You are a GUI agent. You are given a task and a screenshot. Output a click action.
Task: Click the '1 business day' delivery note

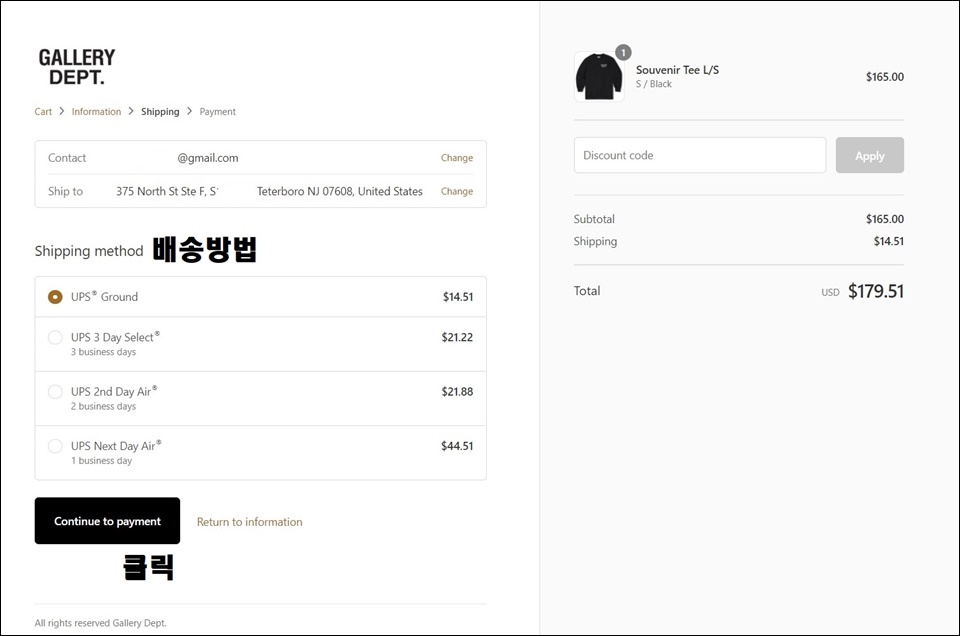click(x=101, y=461)
